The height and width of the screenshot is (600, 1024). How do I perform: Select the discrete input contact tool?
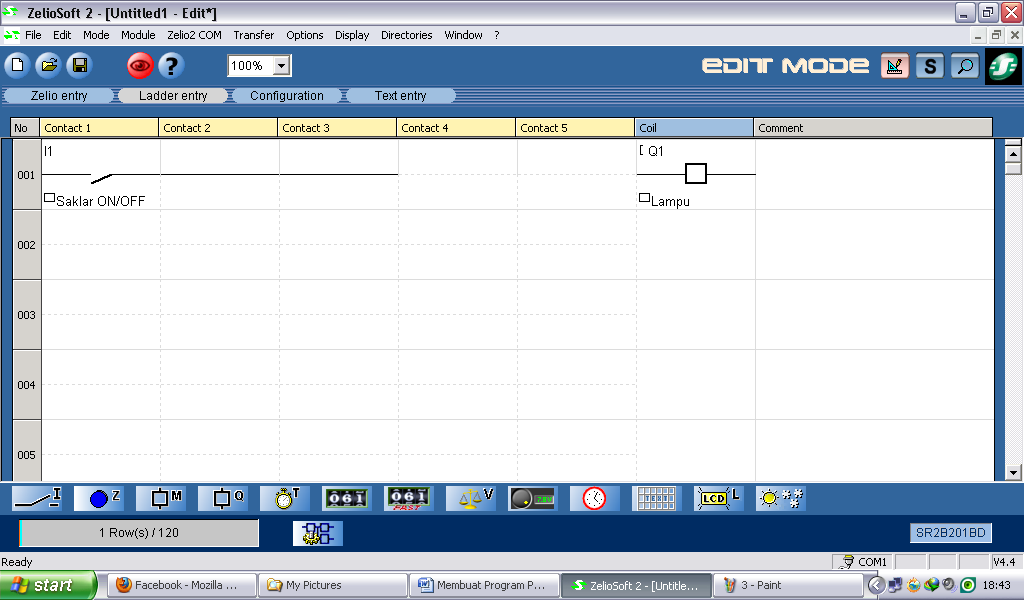[x=37, y=498]
